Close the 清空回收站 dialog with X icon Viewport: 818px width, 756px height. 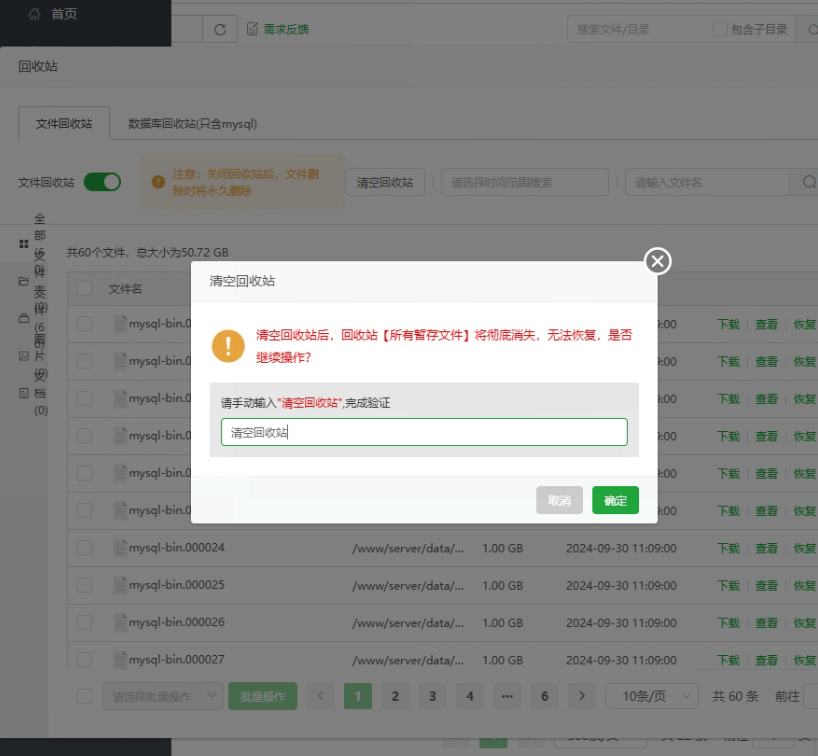[657, 261]
